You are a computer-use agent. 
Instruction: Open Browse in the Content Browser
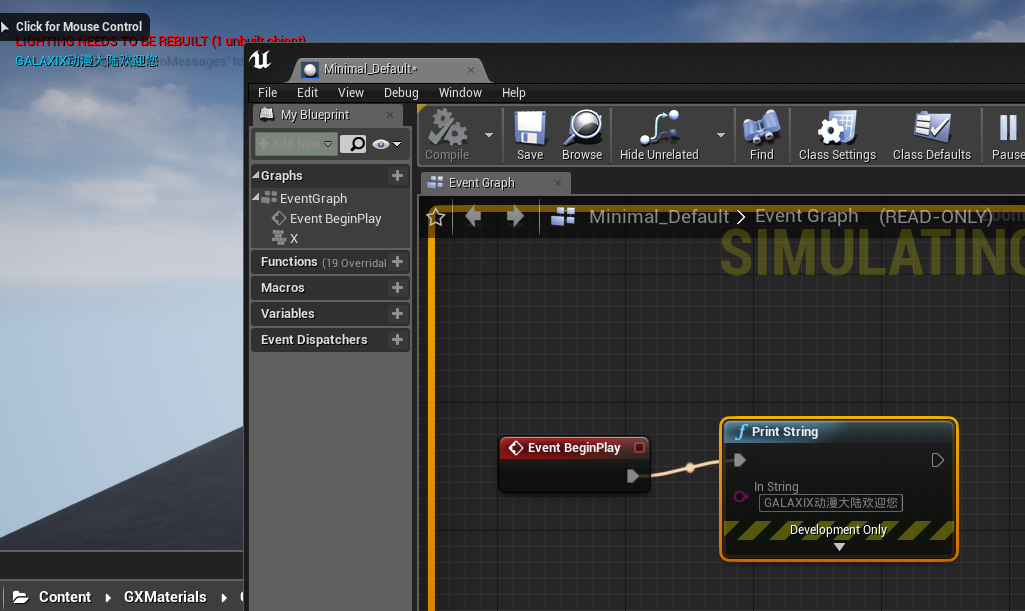click(x=581, y=135)
